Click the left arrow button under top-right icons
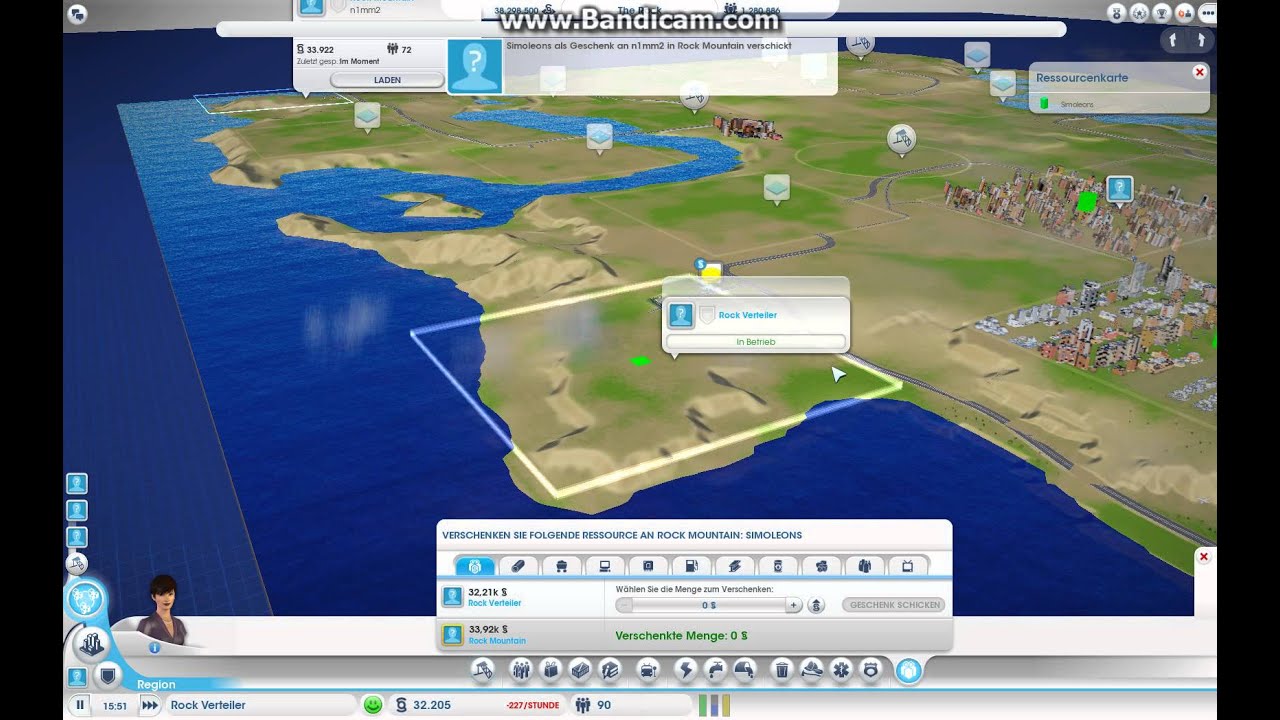 (x=1172, y=41)
